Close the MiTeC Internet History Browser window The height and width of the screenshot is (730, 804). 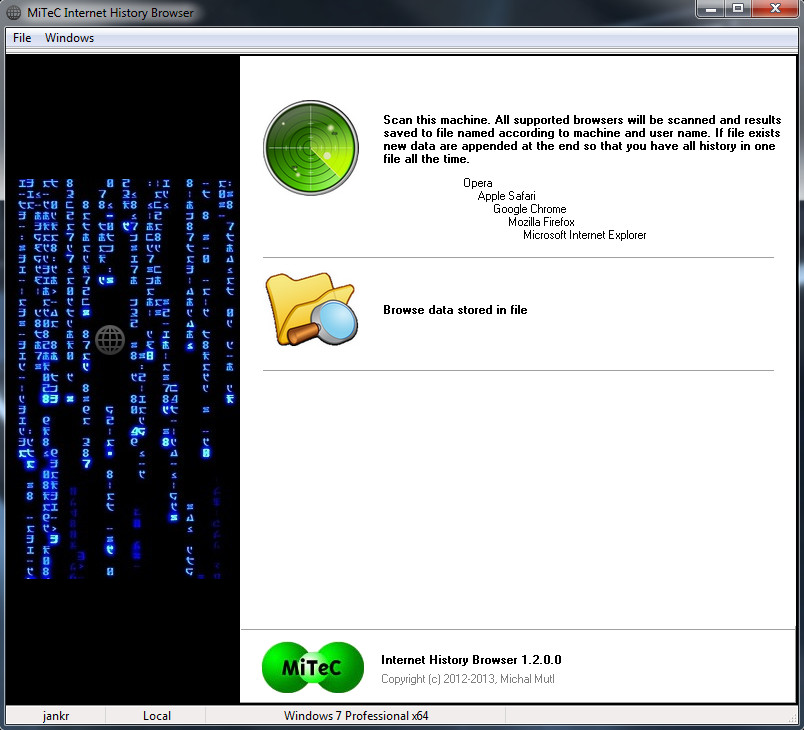tap(775, 9)
